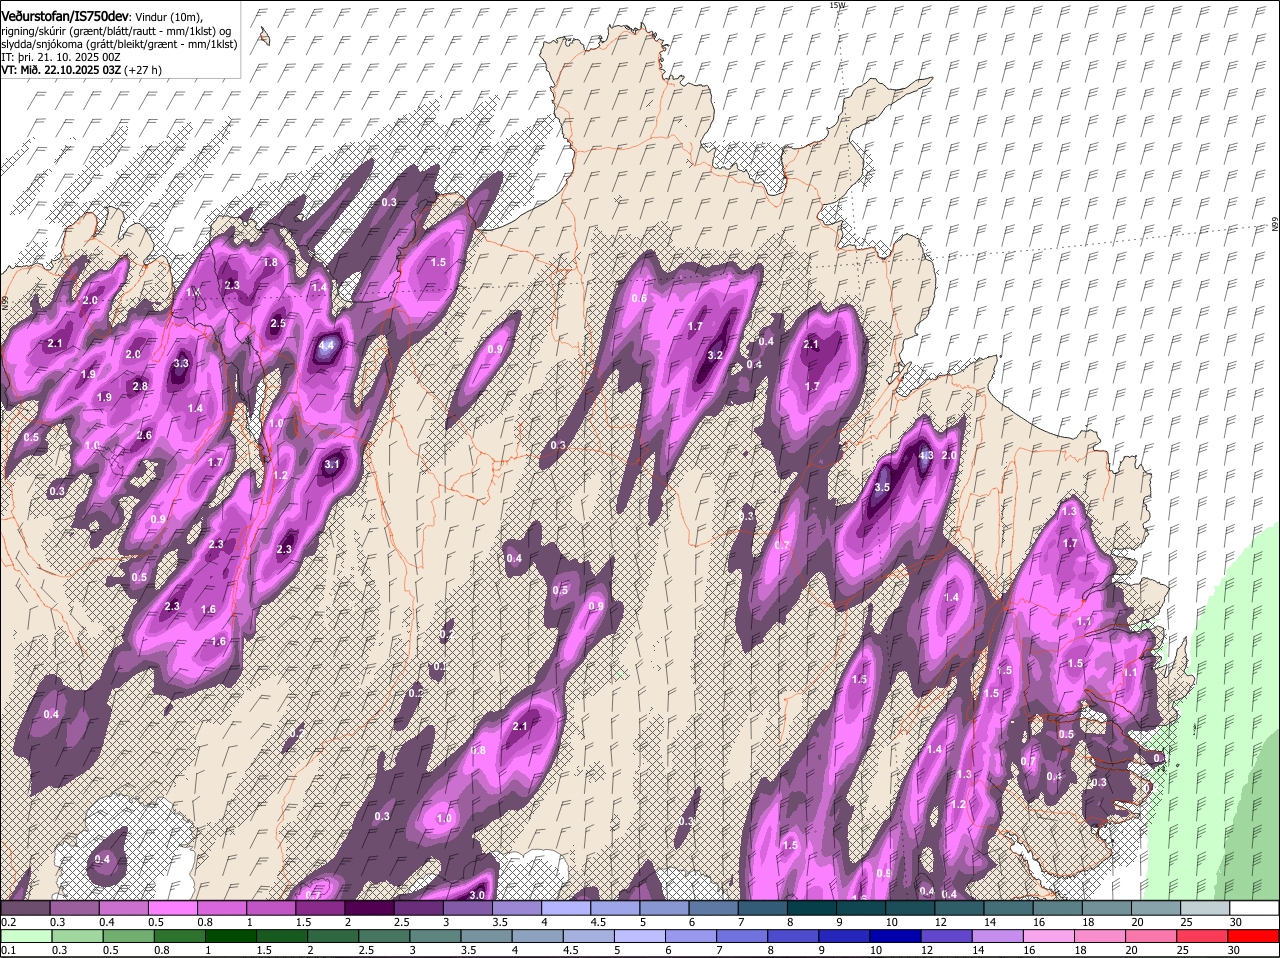Click the bright red swatch after 30 in lower scale

pyautogui.click(x=1253, y=936)
